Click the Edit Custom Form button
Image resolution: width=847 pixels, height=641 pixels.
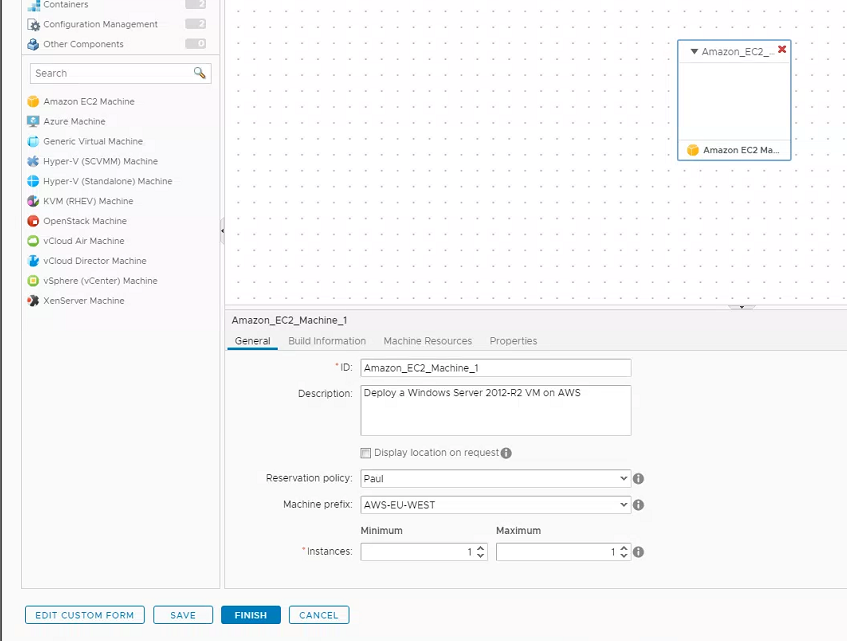pos(85,615)
